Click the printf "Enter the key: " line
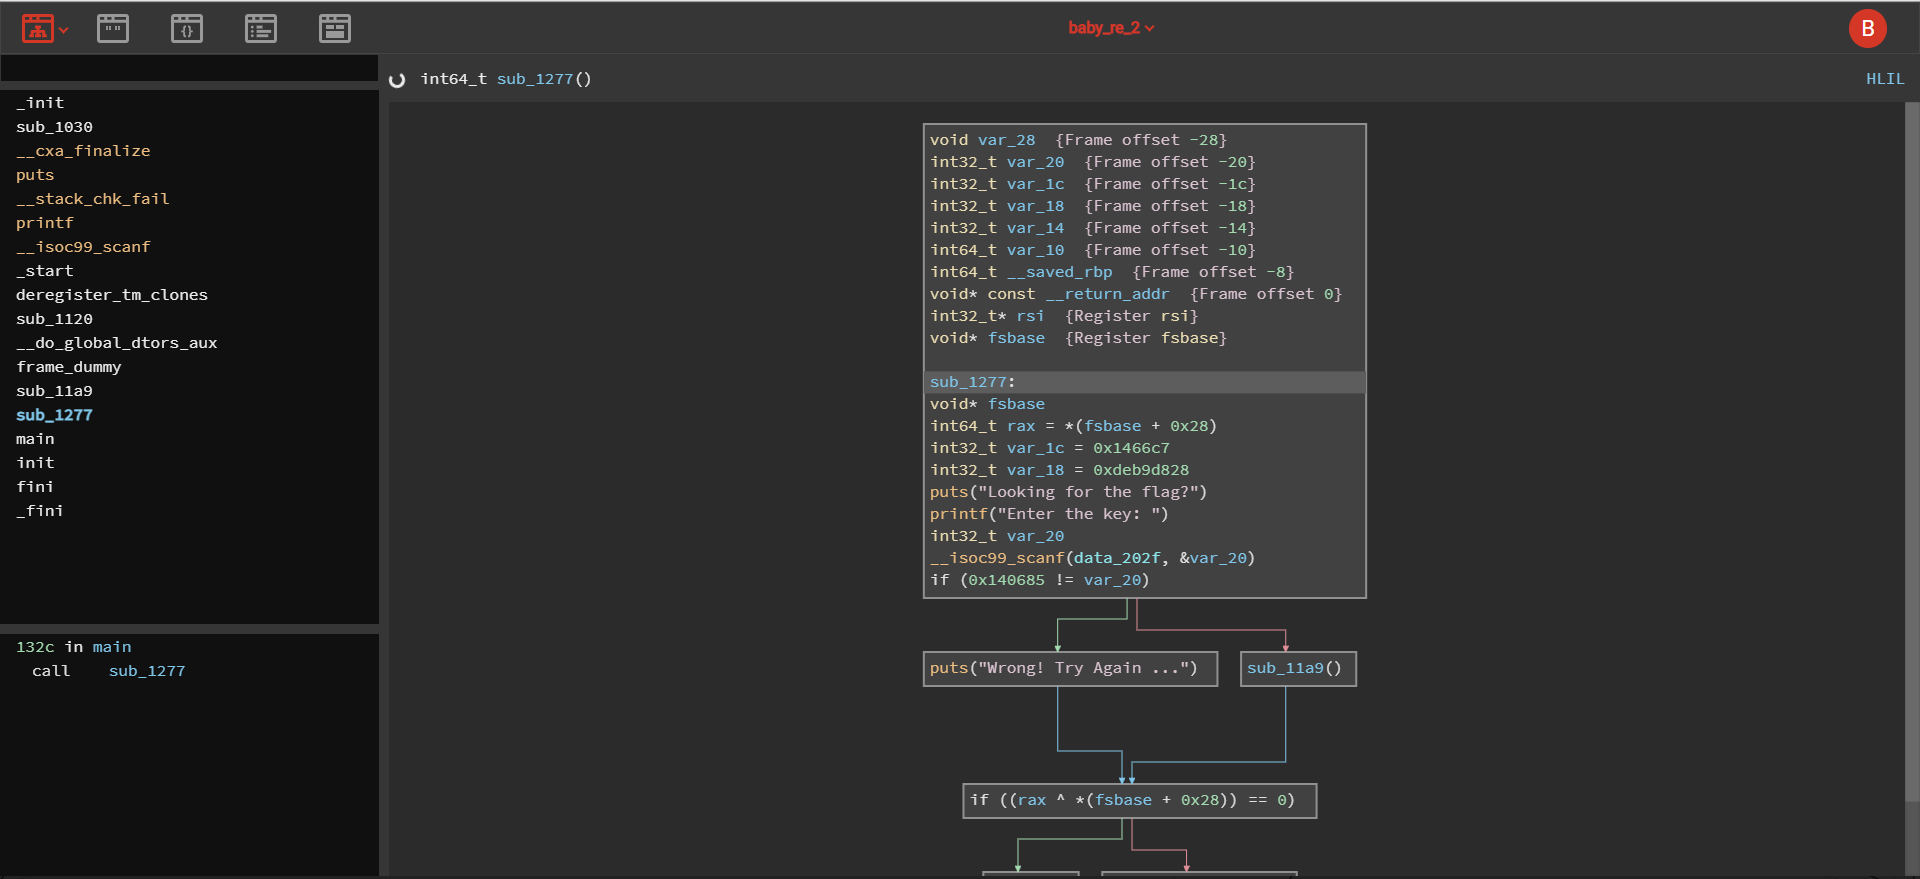1920x879 pixels. pos(1049,514)
